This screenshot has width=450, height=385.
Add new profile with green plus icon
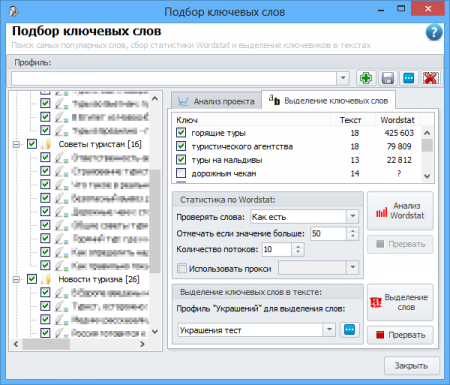366,78
